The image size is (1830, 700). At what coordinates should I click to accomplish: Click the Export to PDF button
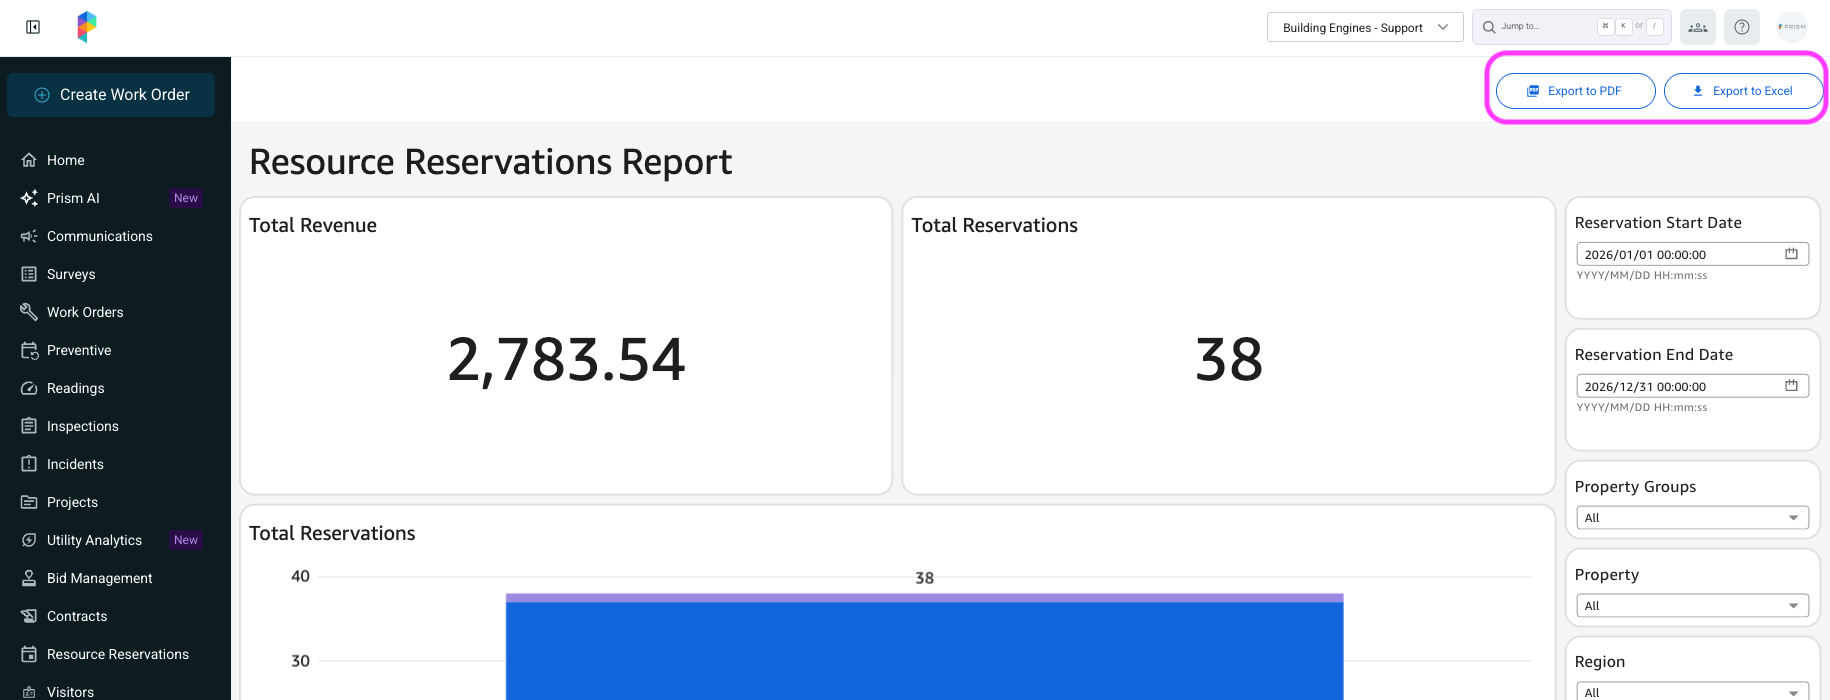pyautogui.click(x=1576, y=91)
